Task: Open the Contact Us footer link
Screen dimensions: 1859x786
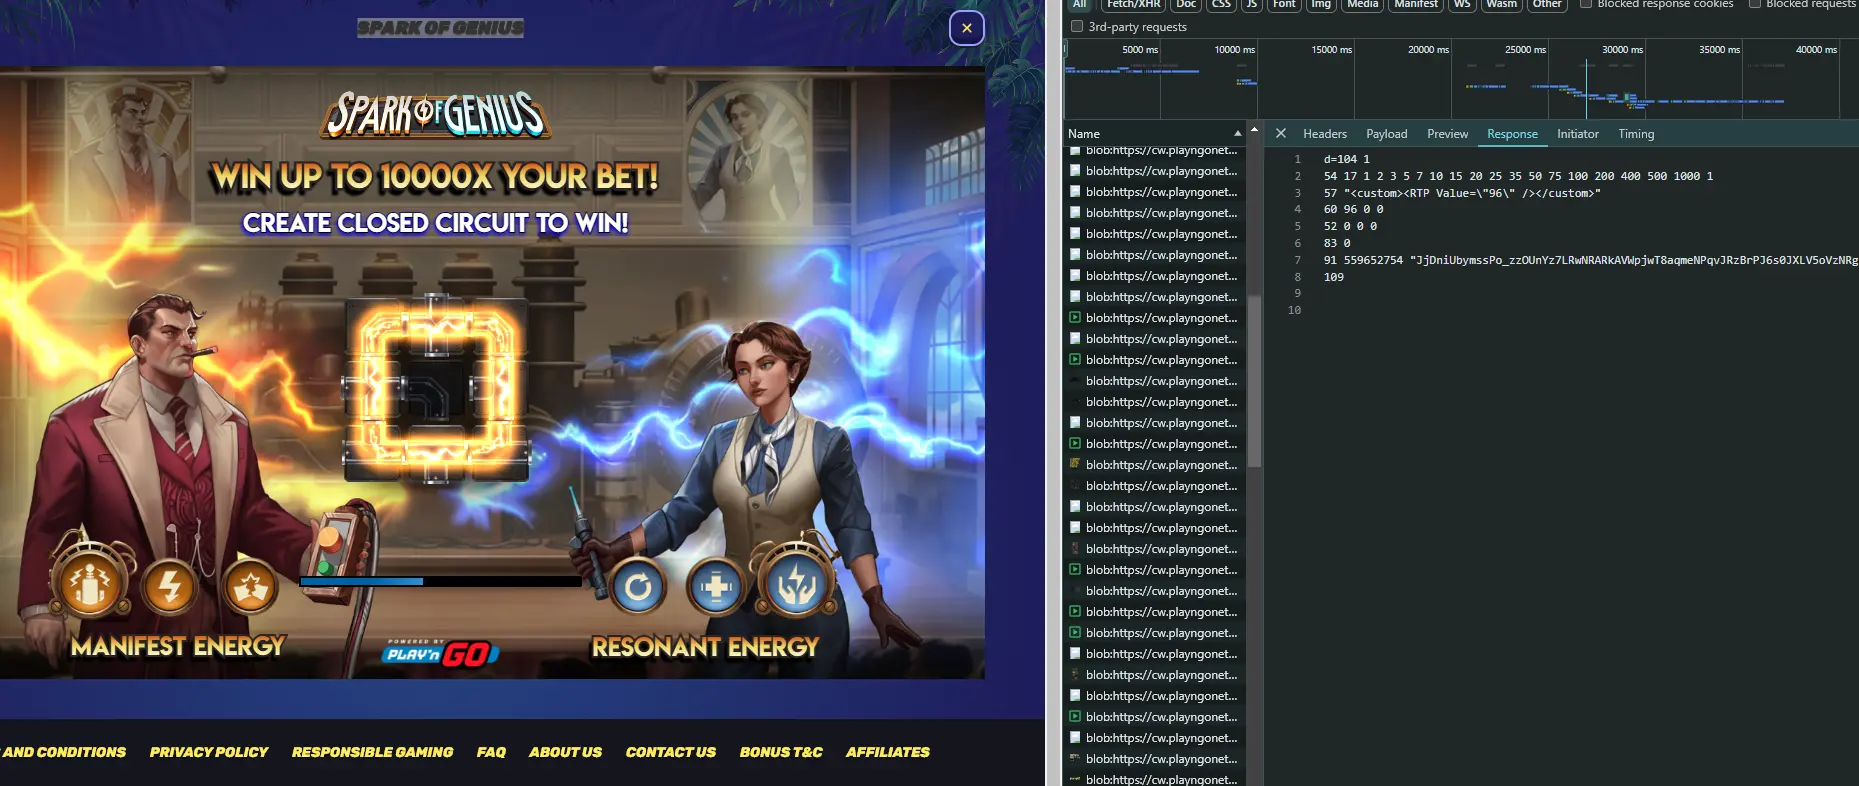Action: (671, 752)
